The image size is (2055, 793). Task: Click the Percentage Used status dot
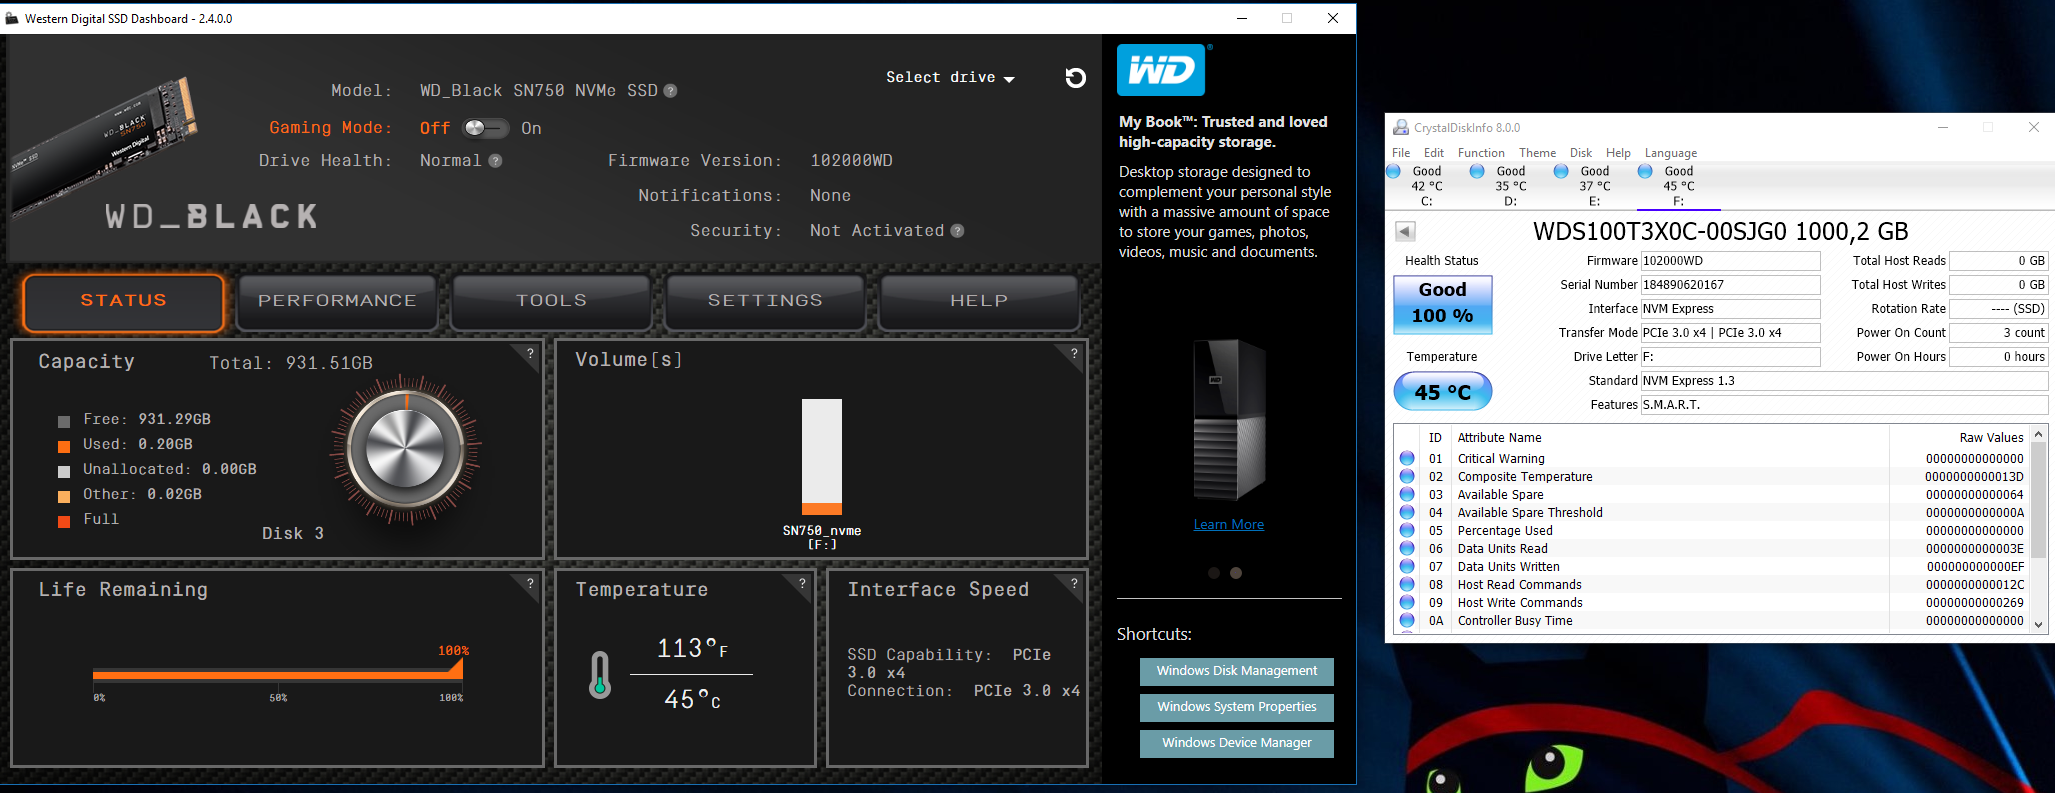coord(1407,531)
